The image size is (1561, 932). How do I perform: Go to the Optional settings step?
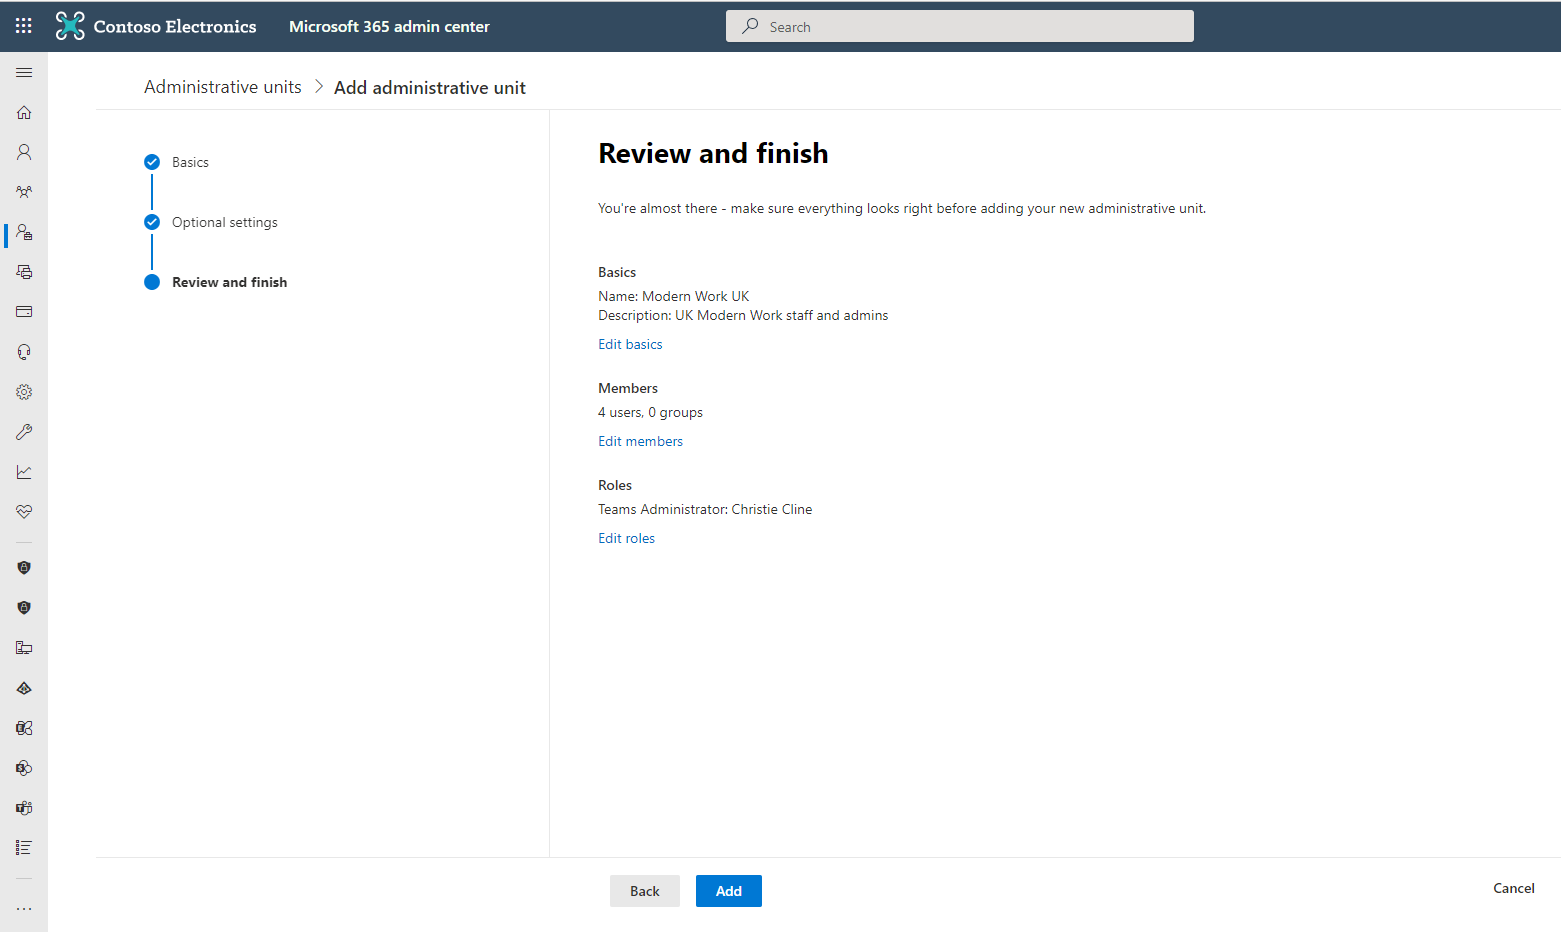(224, 222)
